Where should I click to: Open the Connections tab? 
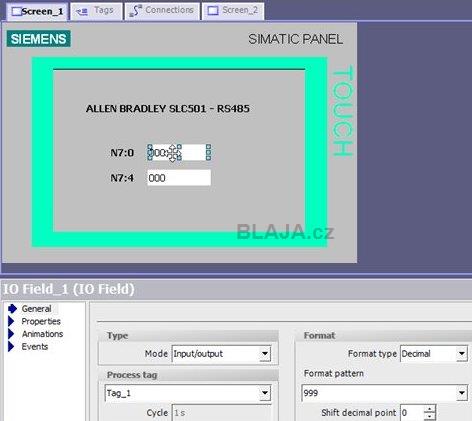coord(162,11)
